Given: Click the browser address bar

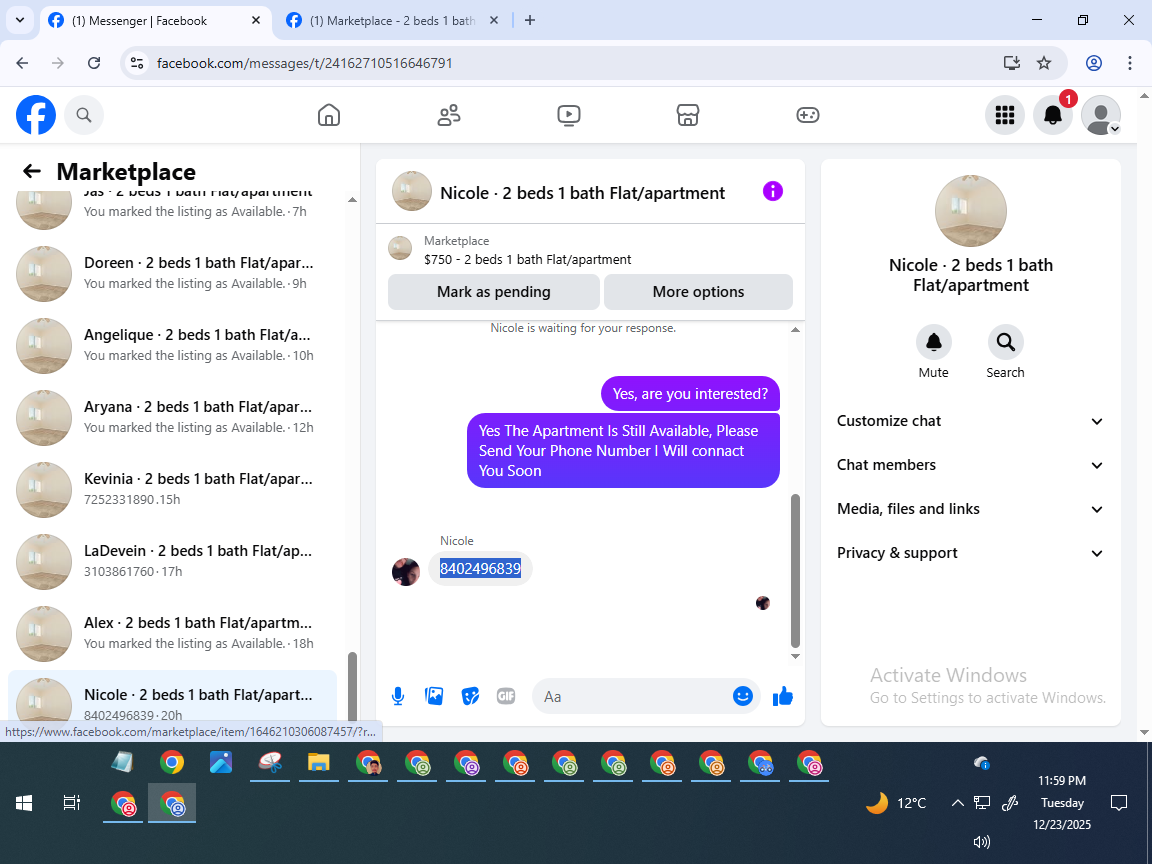Looking at the screenshot, I should click(x=573, y=63).
